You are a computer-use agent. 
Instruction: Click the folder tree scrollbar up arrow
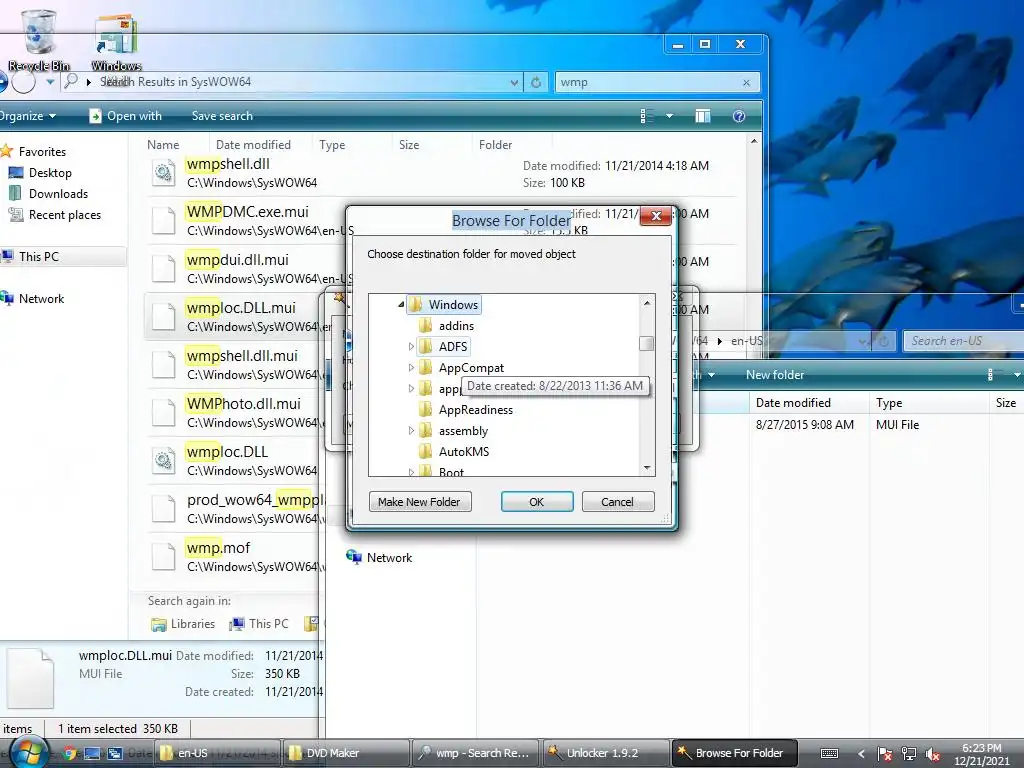[x=647, y=302]
